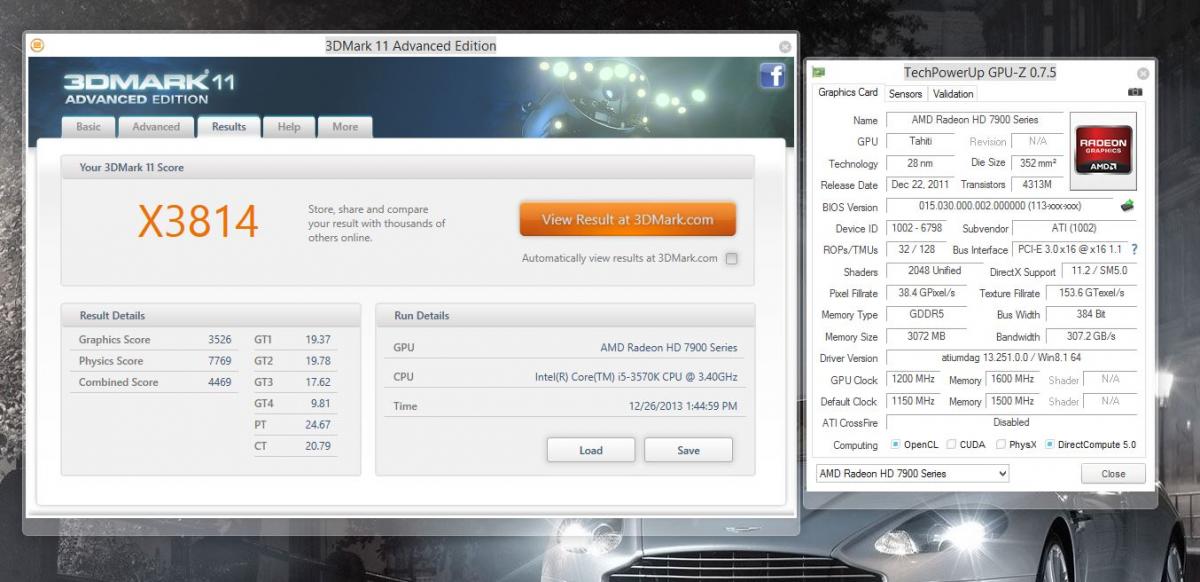Click the Memory 1600 MHz field
This screenshot has width=1200, height=582.
(x=1013, y=380)
